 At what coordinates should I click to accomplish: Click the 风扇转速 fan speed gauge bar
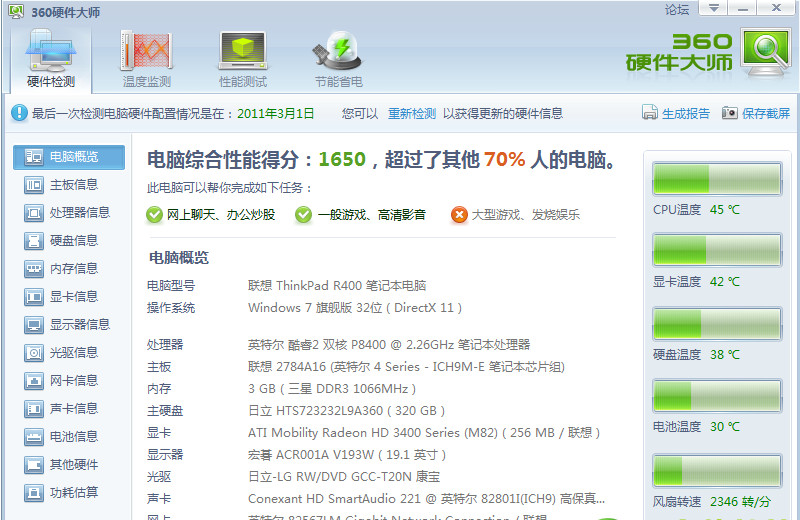click(717, 471)
